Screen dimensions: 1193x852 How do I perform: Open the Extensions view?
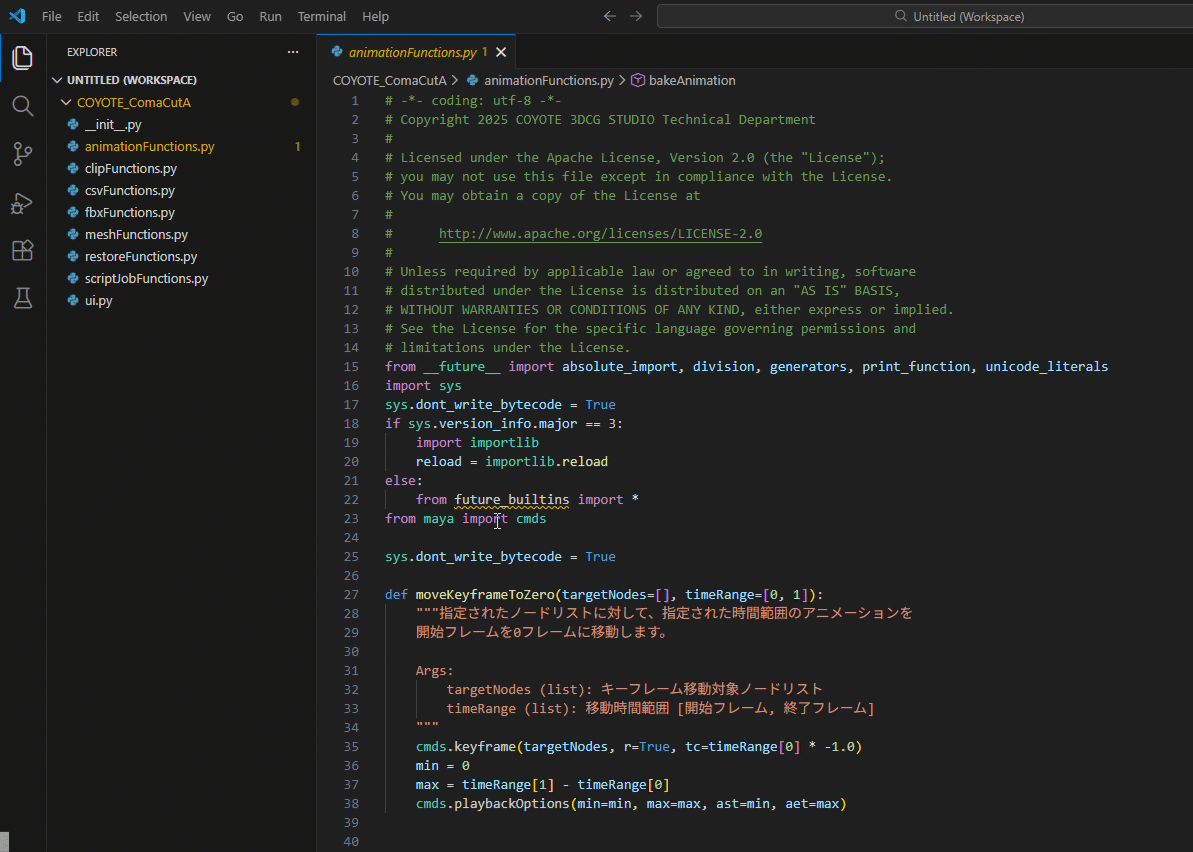pyautogui.click(x=22, y=250)
